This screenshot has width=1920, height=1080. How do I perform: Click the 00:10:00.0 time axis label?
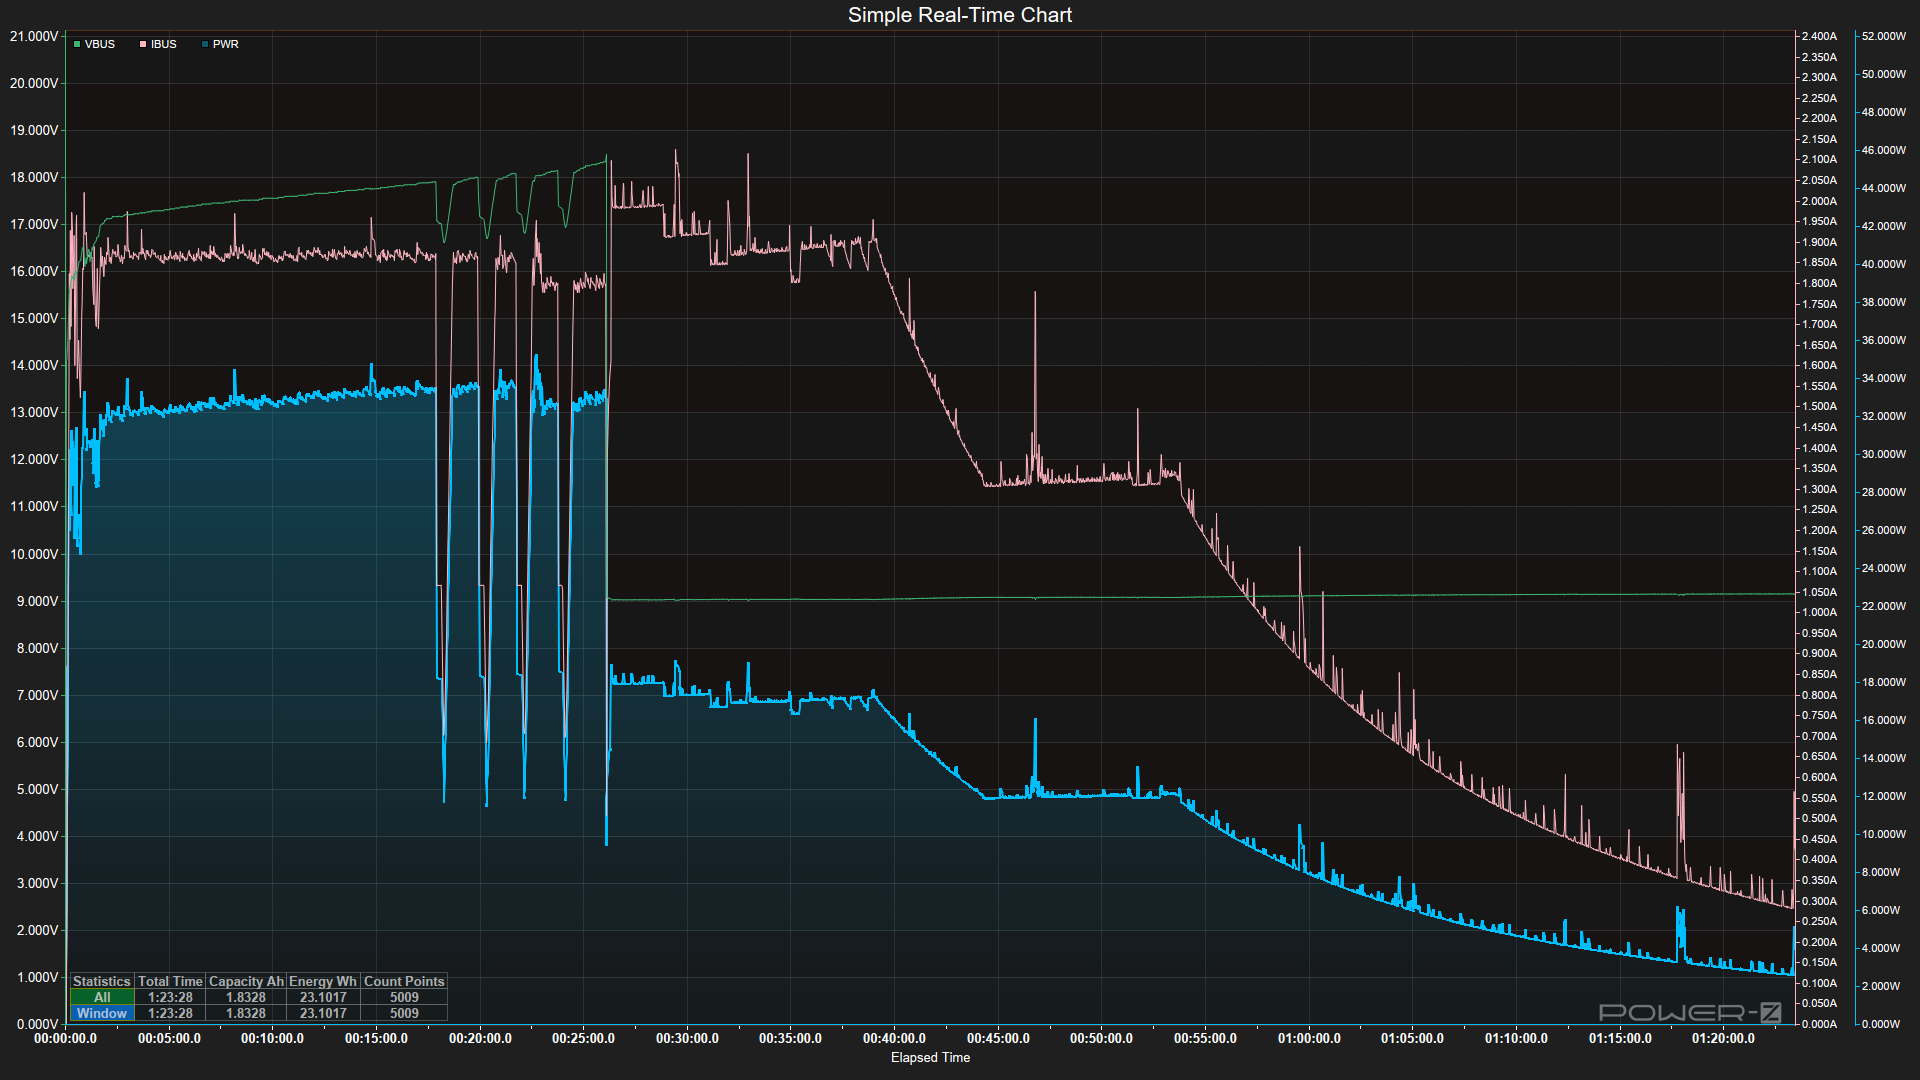273,1038
